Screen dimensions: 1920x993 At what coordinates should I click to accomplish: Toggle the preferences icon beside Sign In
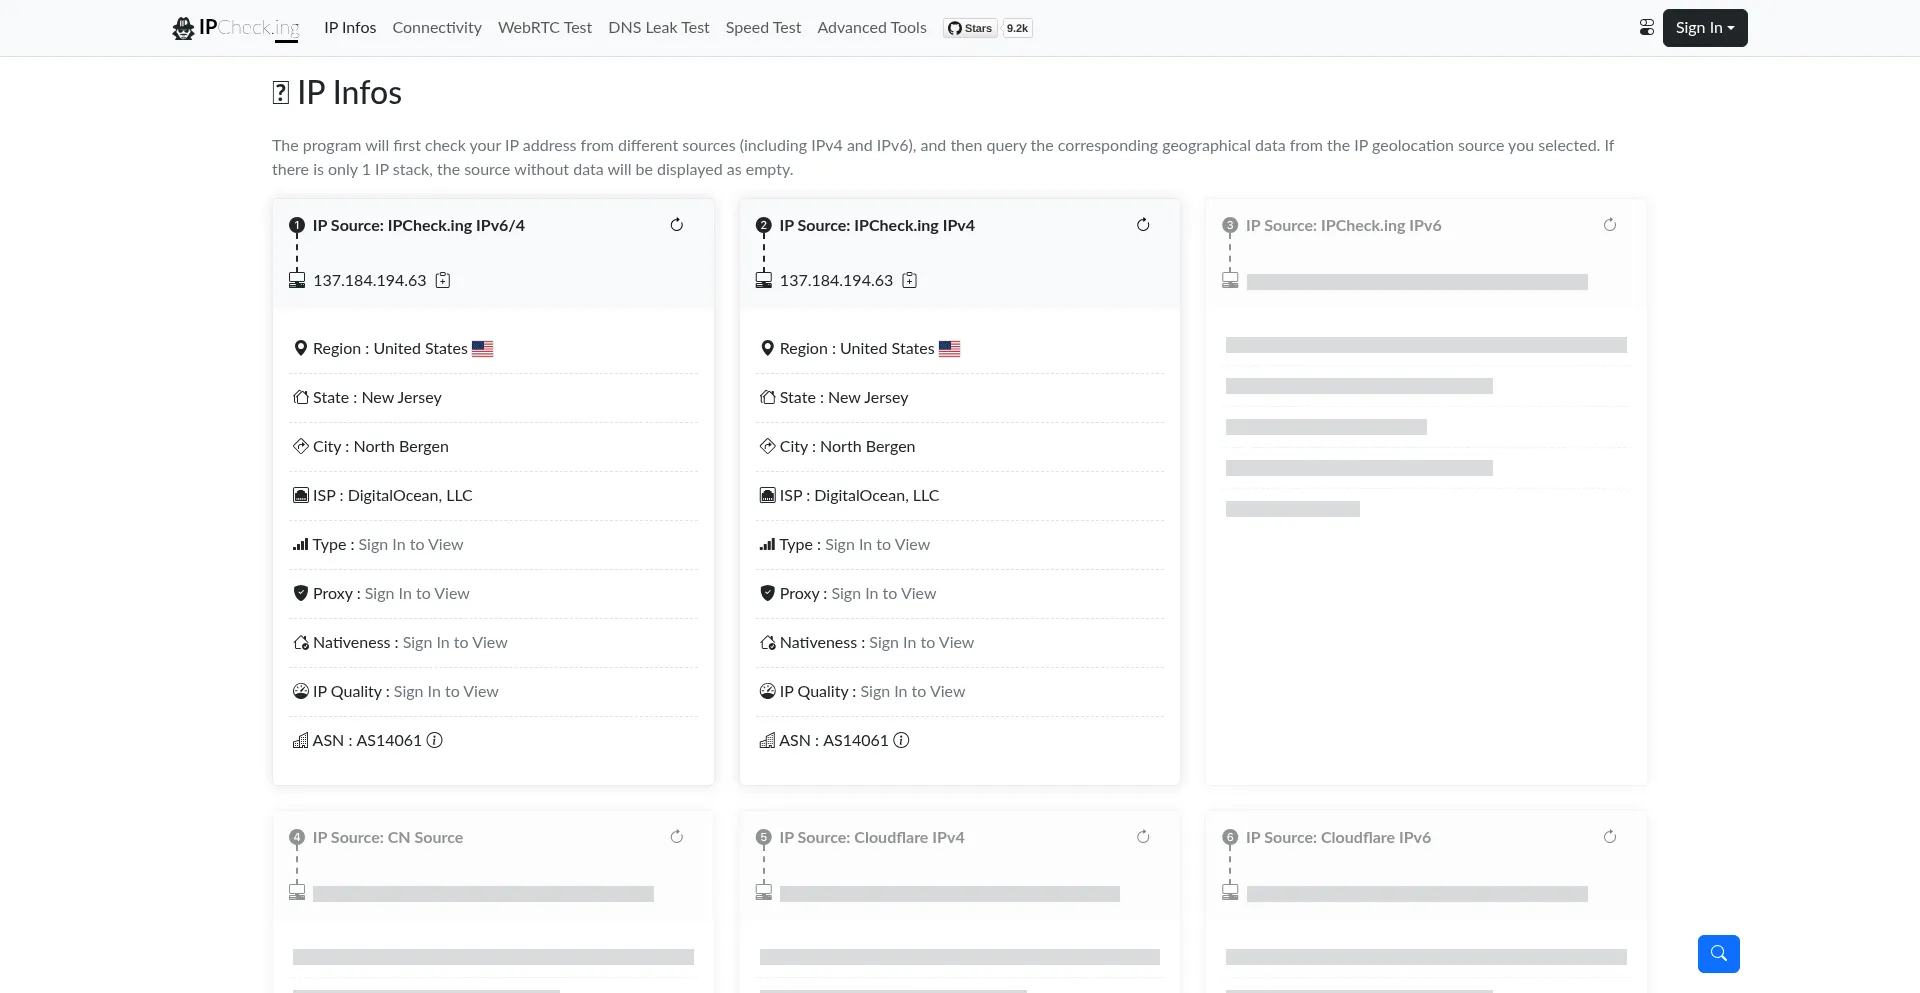pos(1646,28)
